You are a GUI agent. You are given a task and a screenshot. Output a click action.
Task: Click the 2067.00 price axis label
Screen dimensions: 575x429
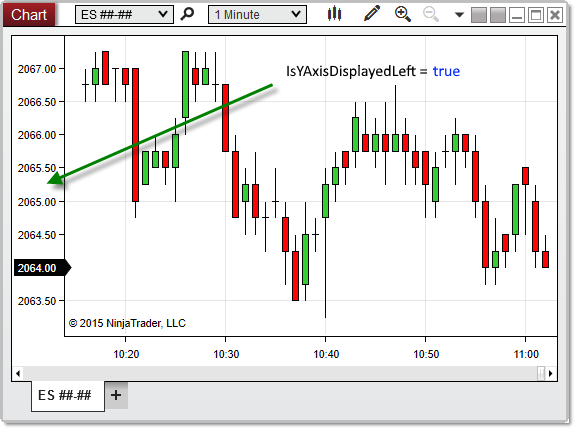(x=37, y=69)
